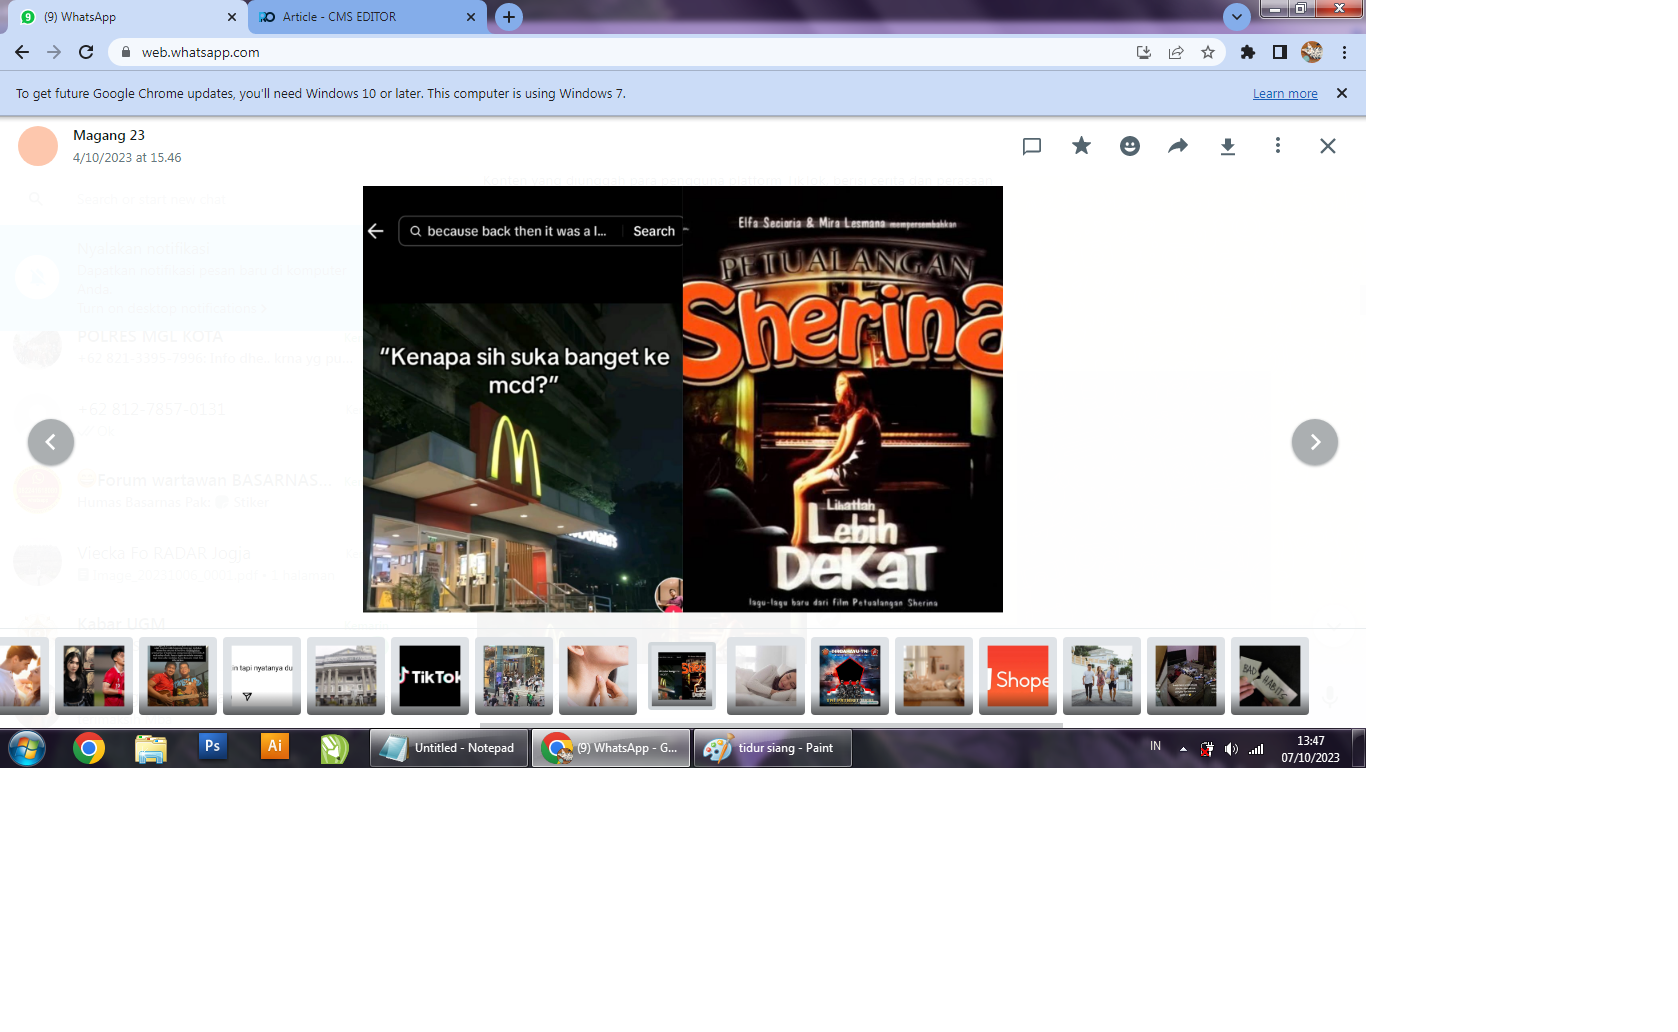Select the grey columned building thumbnail
The width and height of the screenshot is (1678, 1032).
tap(346, 676)
